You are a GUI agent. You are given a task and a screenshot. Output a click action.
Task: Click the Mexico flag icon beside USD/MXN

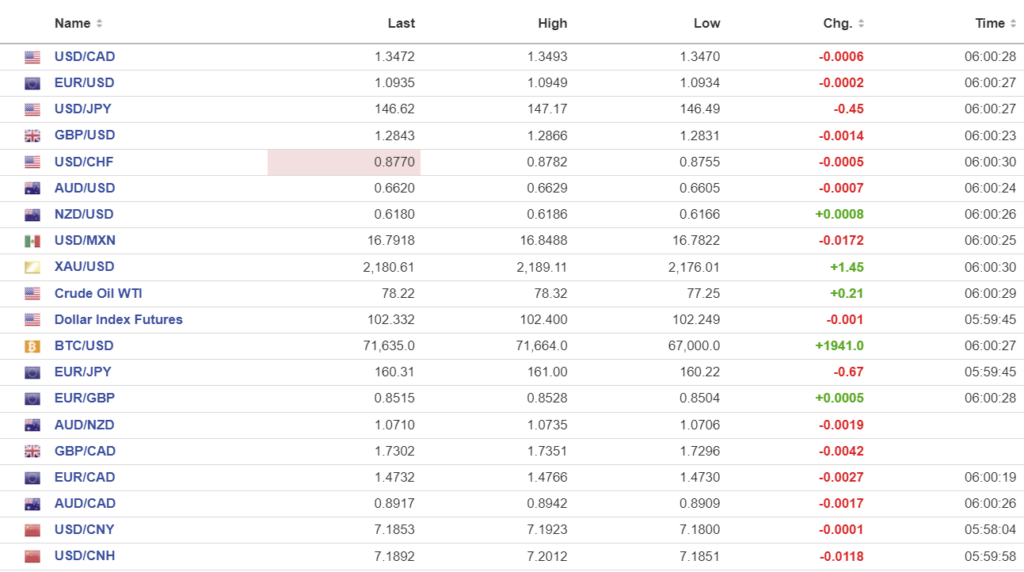tap(32, 241)
